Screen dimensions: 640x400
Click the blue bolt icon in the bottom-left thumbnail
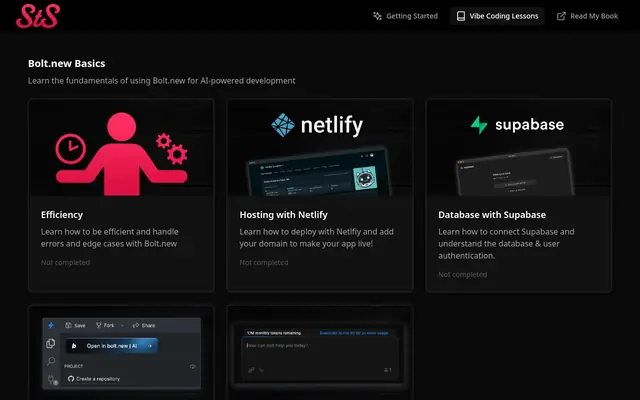pyautogui.click(x=51, y=325)
